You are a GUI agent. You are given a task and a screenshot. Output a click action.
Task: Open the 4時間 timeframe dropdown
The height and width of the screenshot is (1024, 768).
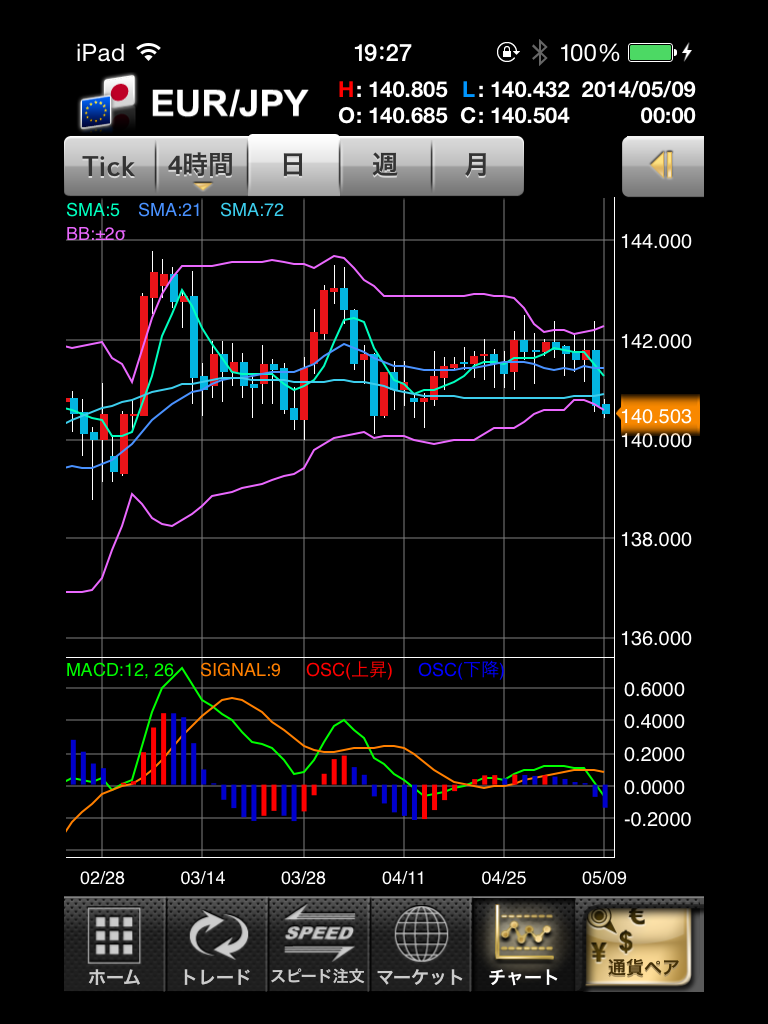202,166
